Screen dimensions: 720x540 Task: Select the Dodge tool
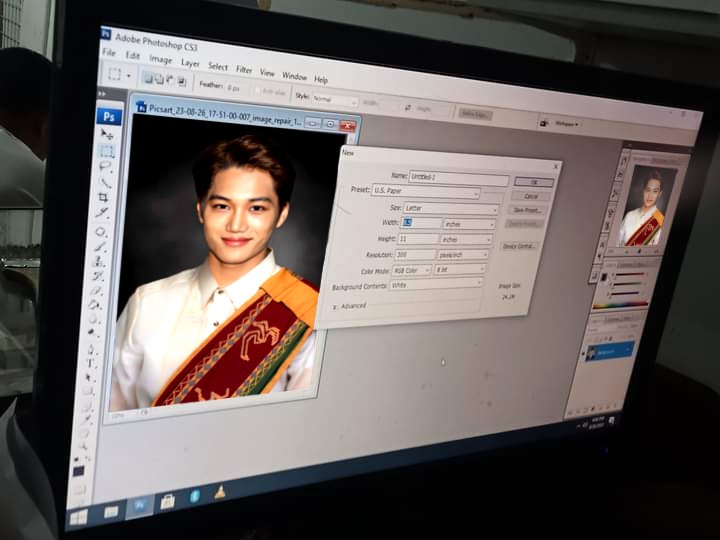[92, 332]
